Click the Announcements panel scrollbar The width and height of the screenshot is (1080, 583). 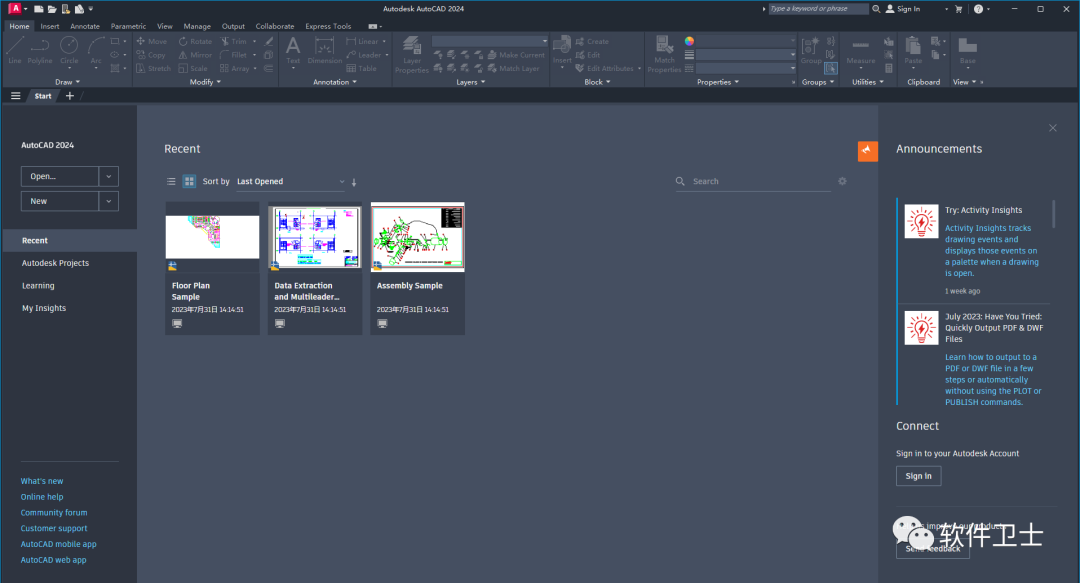(x=1052, y=214)
